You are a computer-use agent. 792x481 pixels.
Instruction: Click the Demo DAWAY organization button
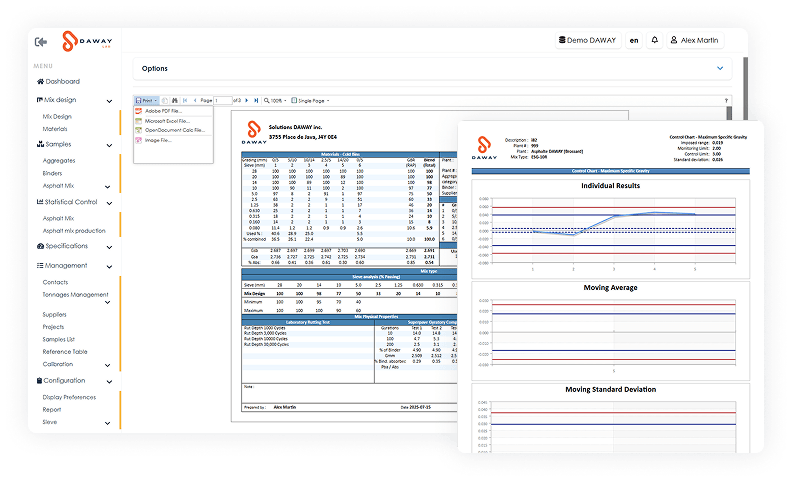tap(586, 41)
